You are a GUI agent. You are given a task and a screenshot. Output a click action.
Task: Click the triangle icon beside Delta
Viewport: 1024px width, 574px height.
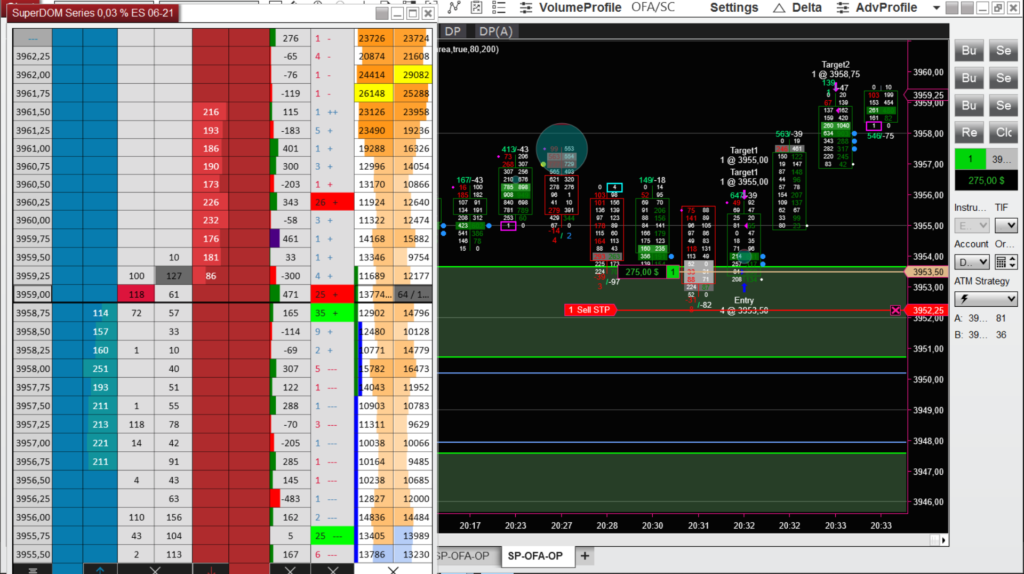pyautogui.click(x=778, y=8)
